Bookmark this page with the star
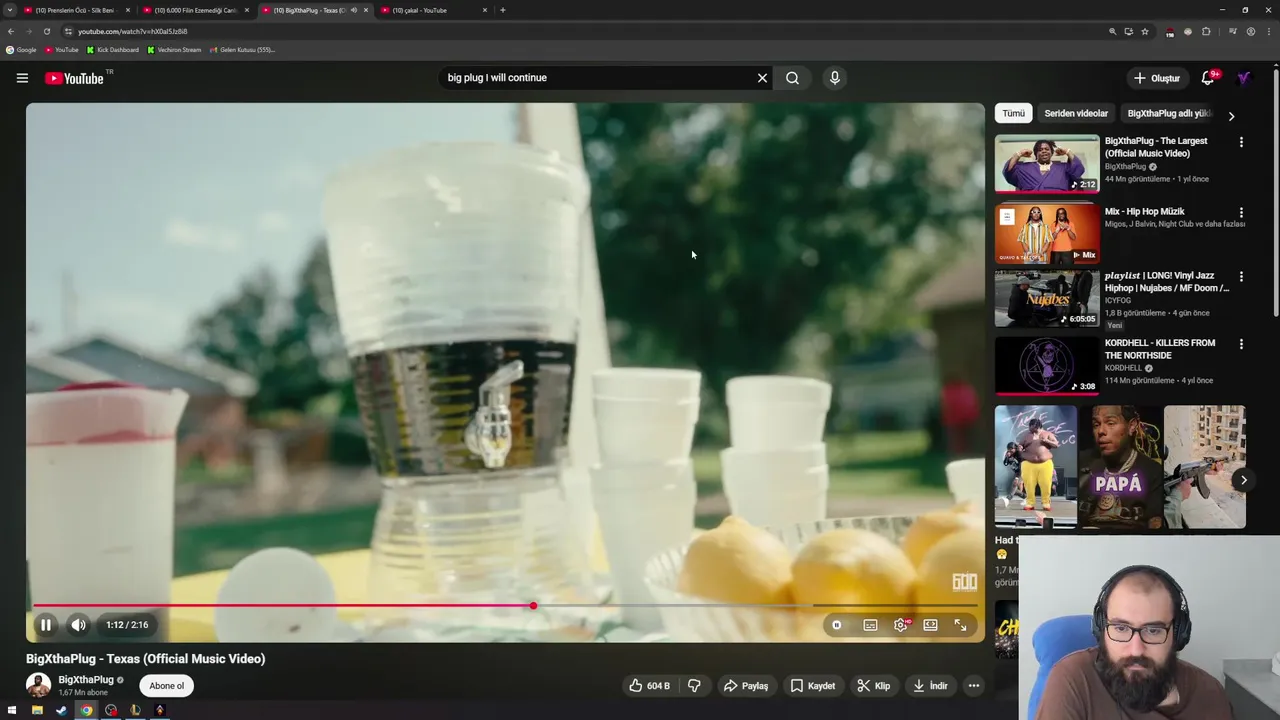1280x720 pixels. 1145,31
